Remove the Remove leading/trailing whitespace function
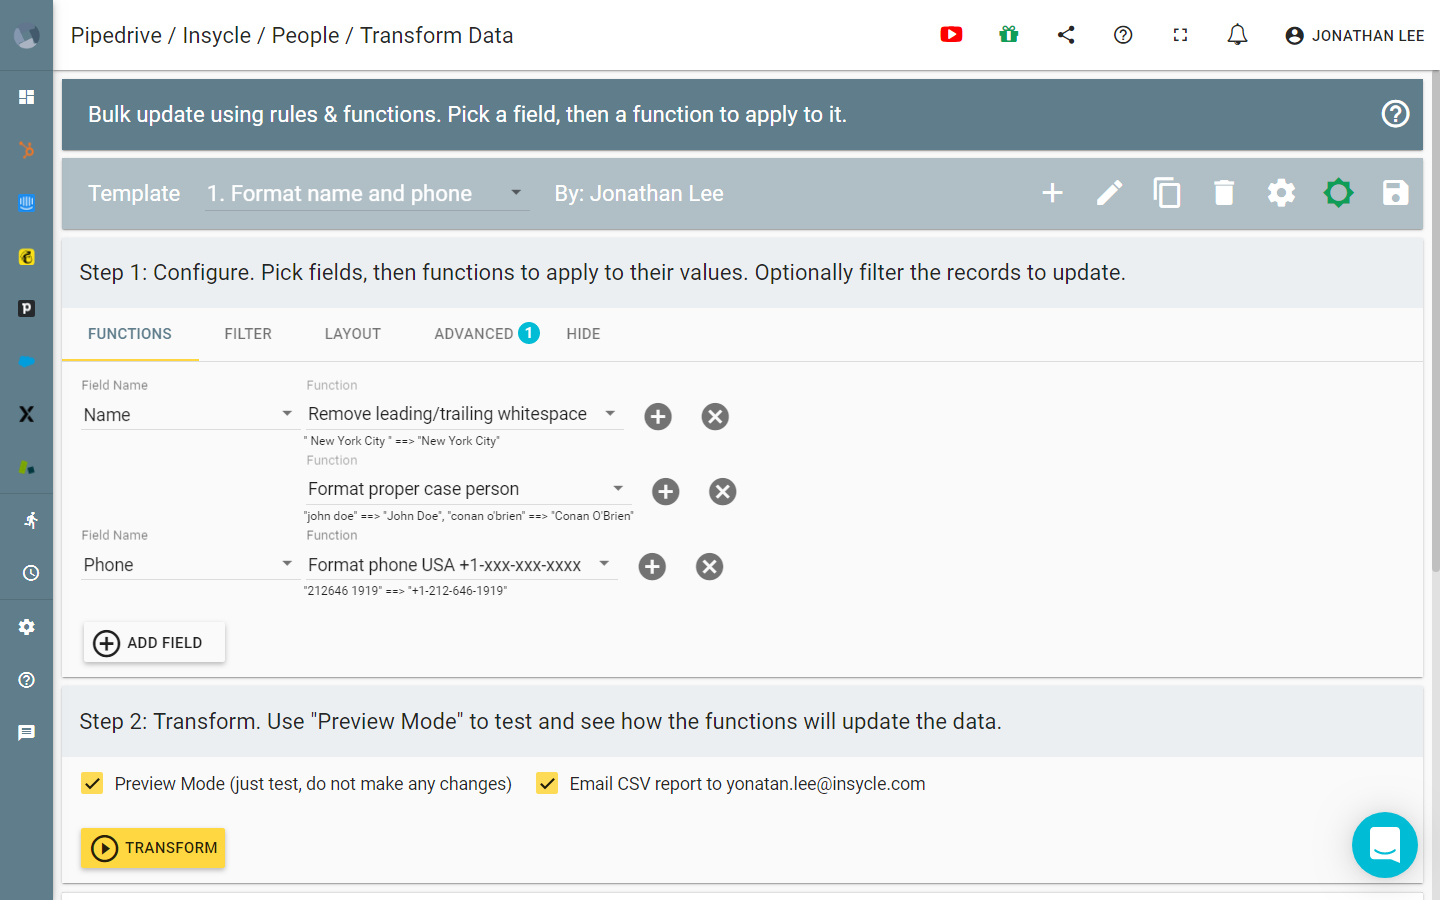This screenshot has width=1440, height=900. [715, 417]
